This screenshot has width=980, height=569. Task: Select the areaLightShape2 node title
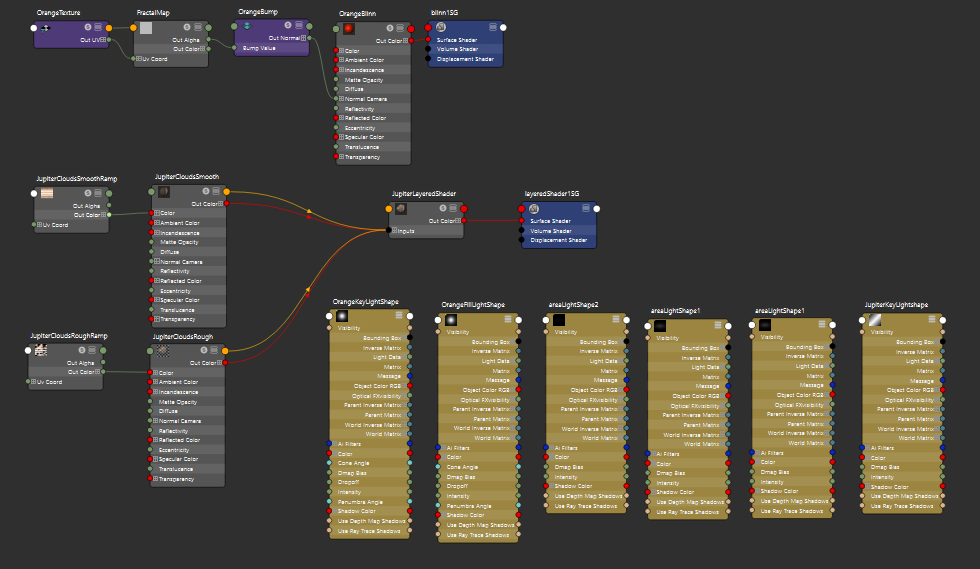coord(573,304)
